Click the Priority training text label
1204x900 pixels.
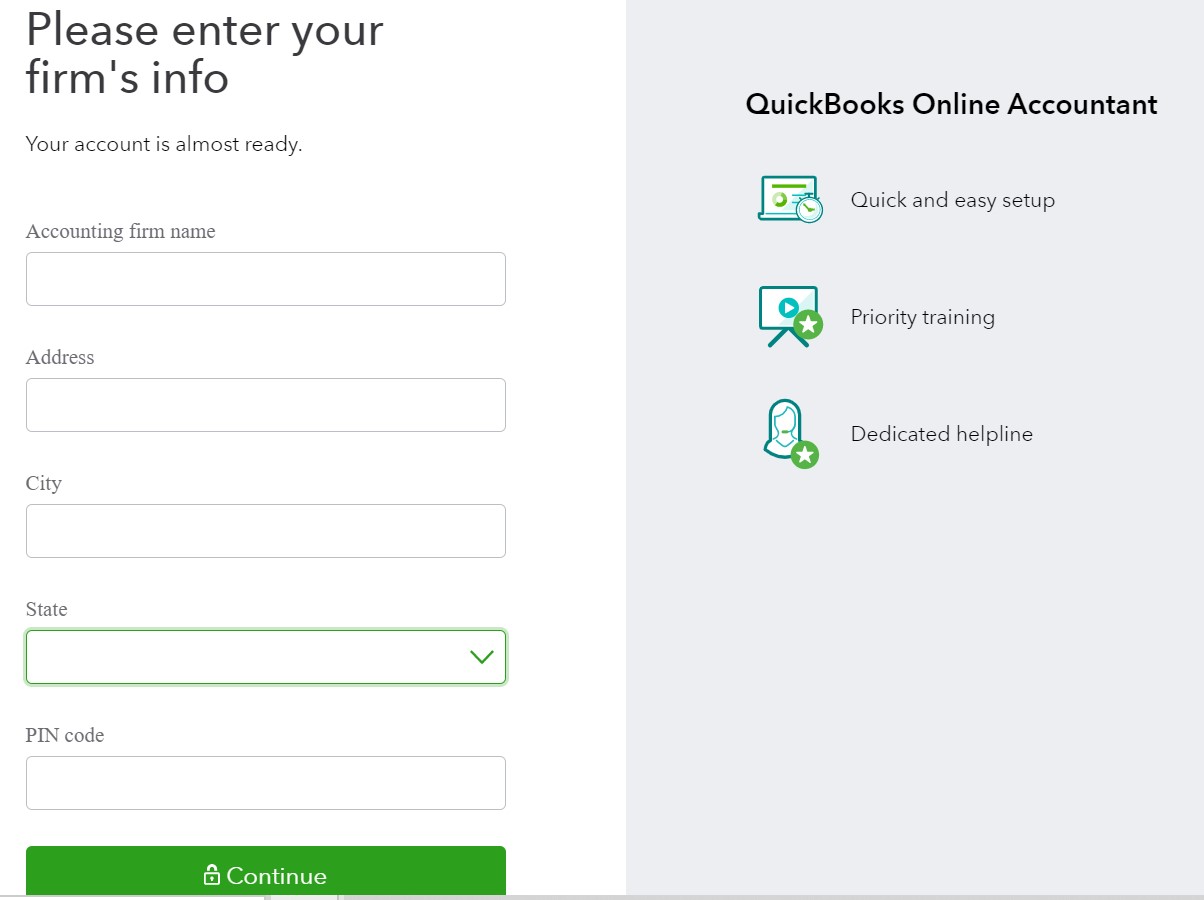point(922,317)
